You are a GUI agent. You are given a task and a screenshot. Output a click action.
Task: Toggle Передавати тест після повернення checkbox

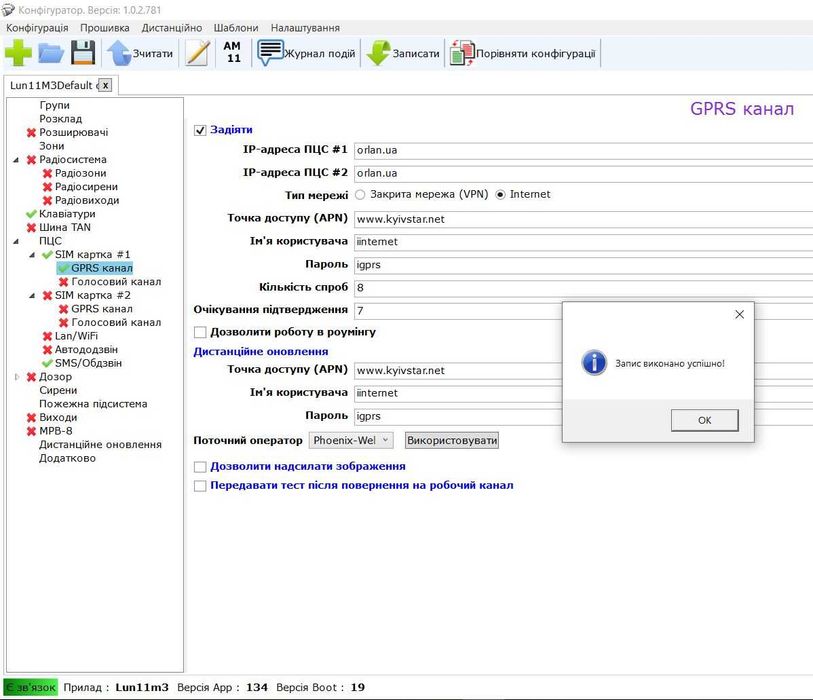coord(200,486)
